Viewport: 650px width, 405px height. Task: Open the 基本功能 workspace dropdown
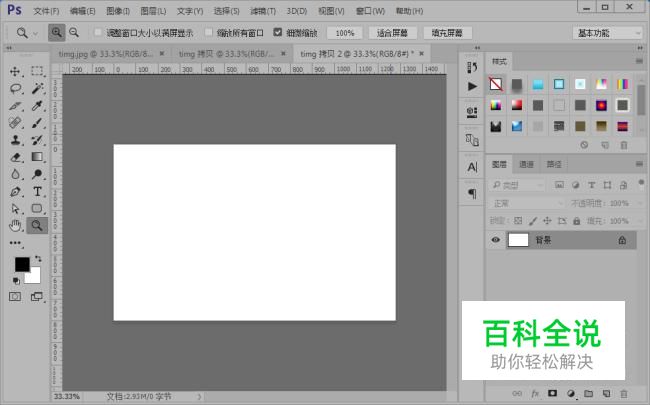tap(608, 33)
